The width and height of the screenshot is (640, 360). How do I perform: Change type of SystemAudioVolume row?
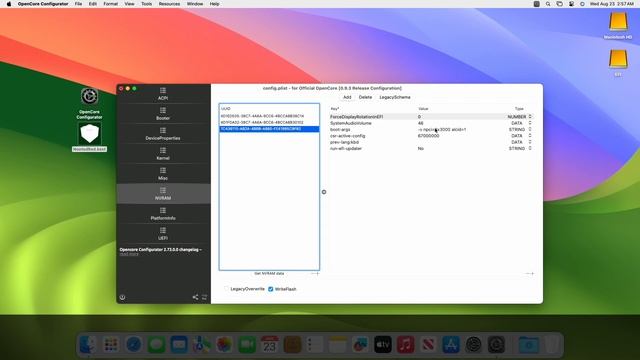[x=530, y=123]
